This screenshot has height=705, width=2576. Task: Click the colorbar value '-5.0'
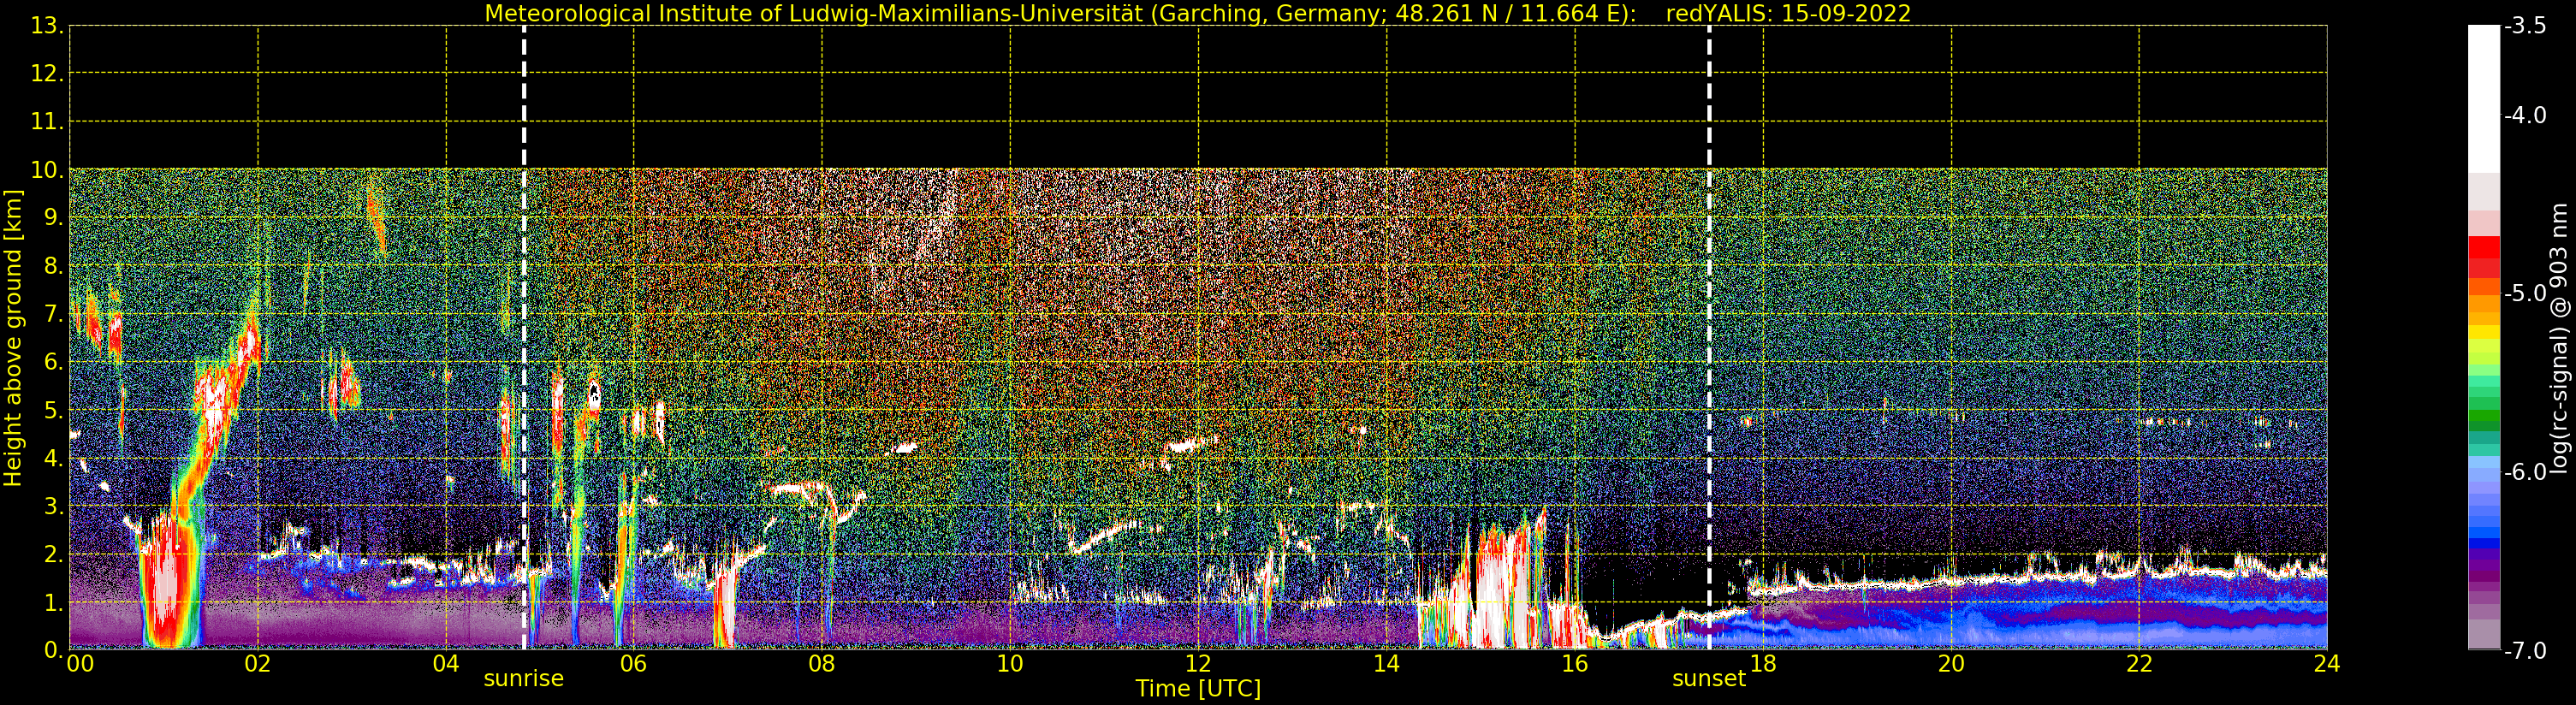click(x=2525, y=294)
